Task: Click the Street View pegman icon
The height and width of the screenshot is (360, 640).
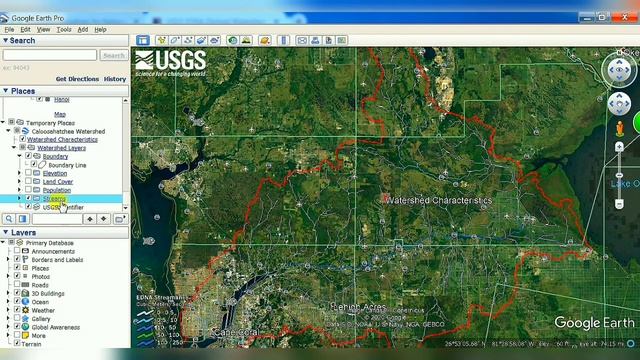Action: 620,129
